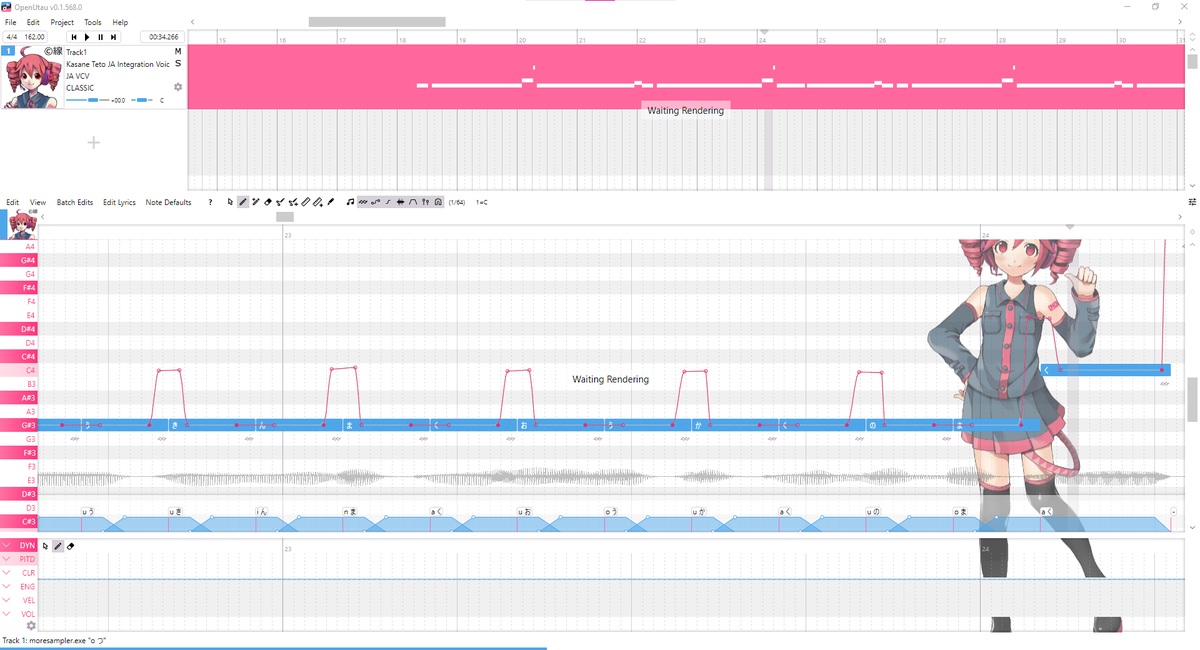Toggle vibrato display wavy-line button
This screenshot has width=1200, height=650.
pos(363,202)
